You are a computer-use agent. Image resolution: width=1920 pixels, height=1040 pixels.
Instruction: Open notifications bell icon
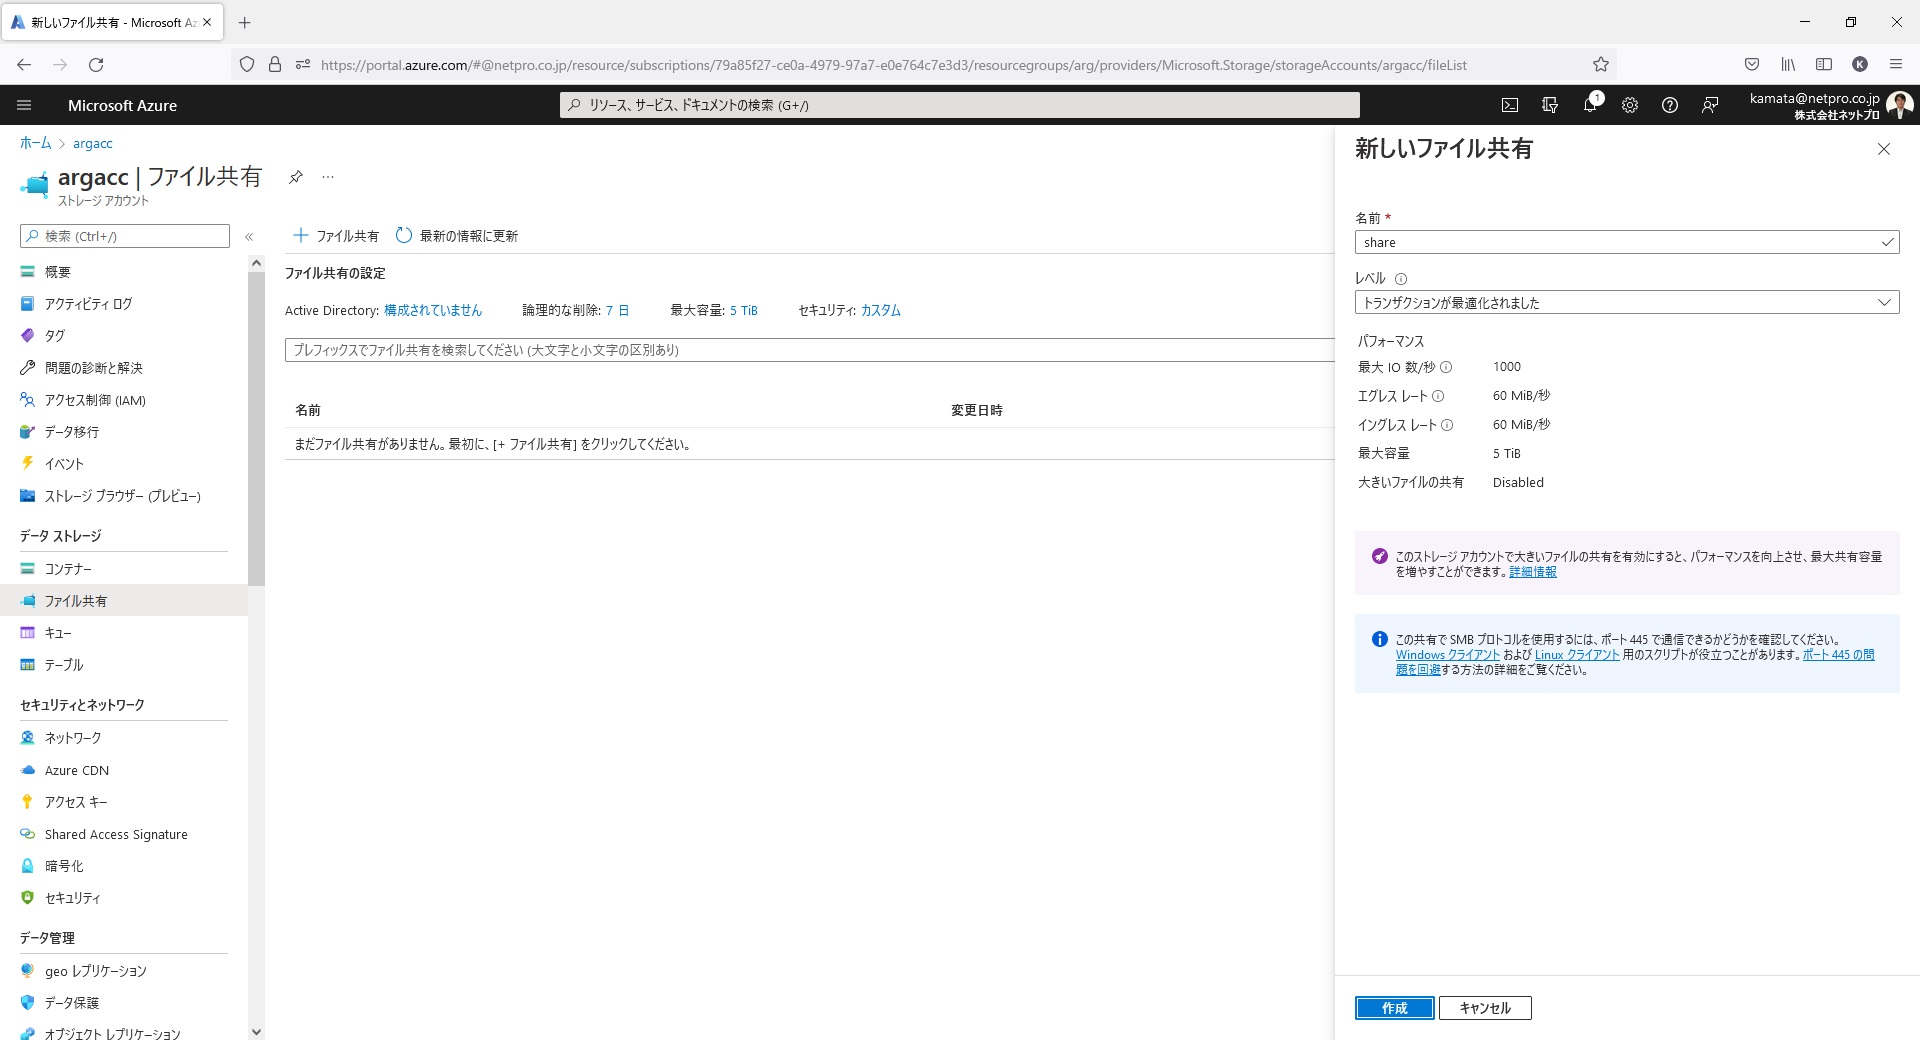click(1590, 105)
